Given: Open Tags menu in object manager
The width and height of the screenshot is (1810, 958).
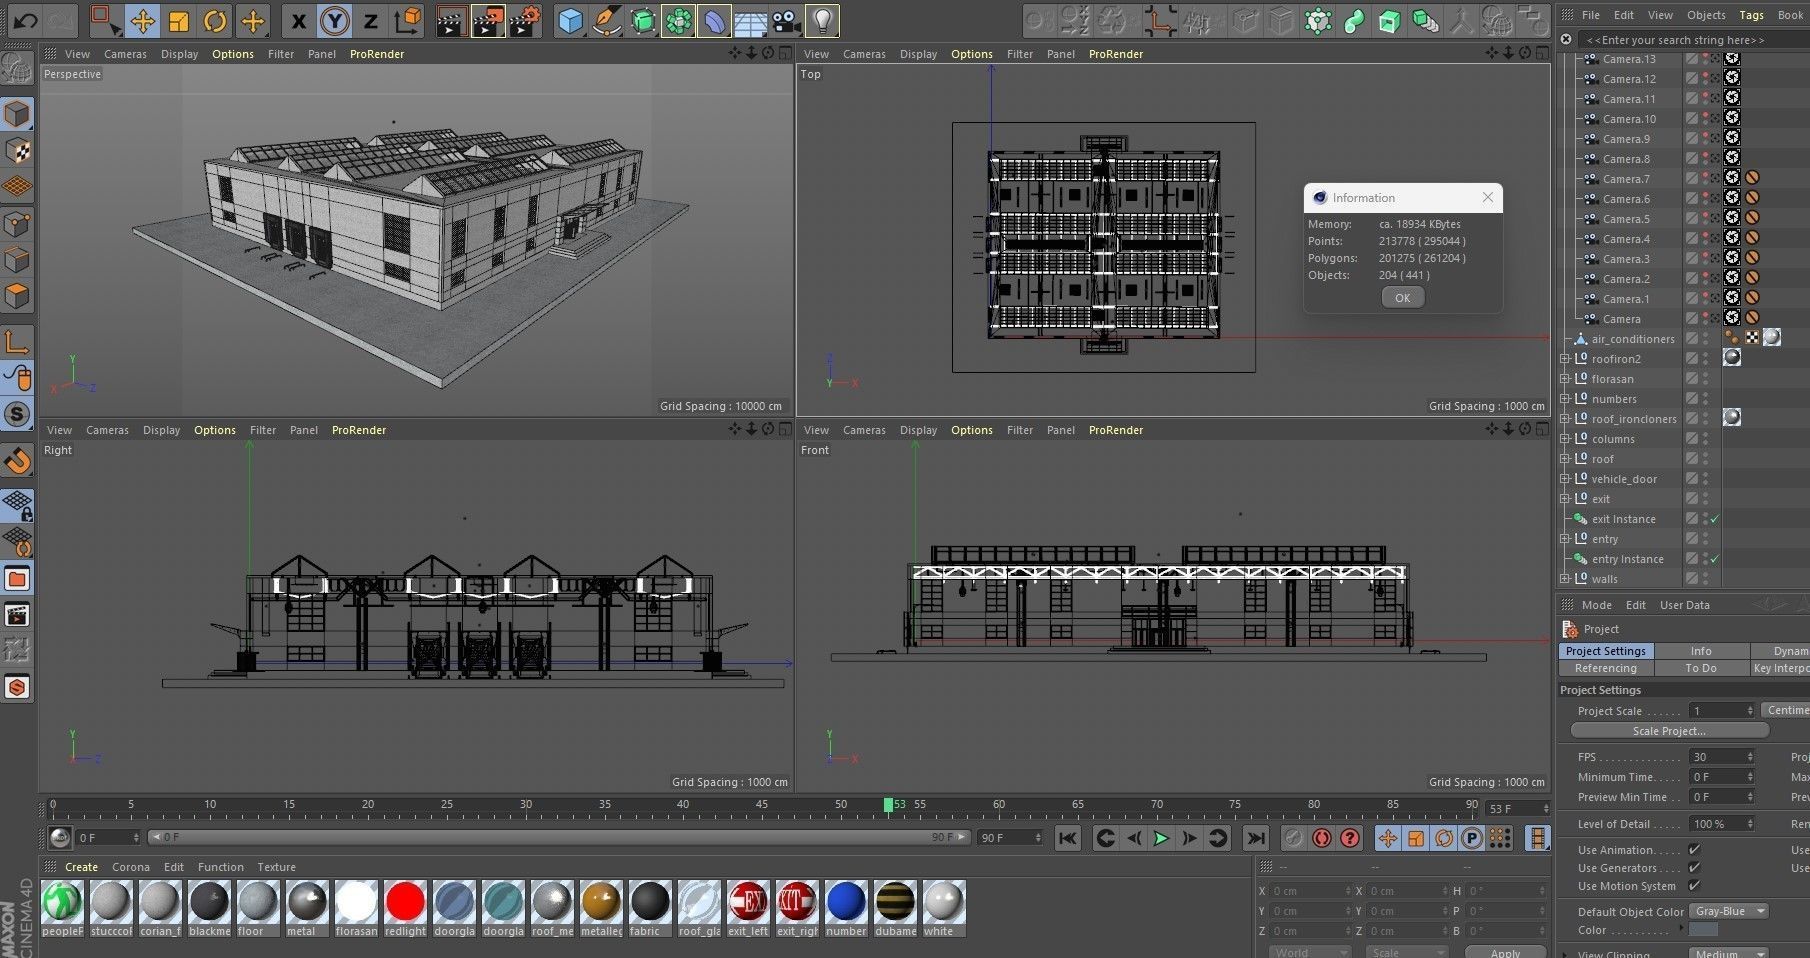Looking at the screenshot, I should click(x=1751, y=15).
